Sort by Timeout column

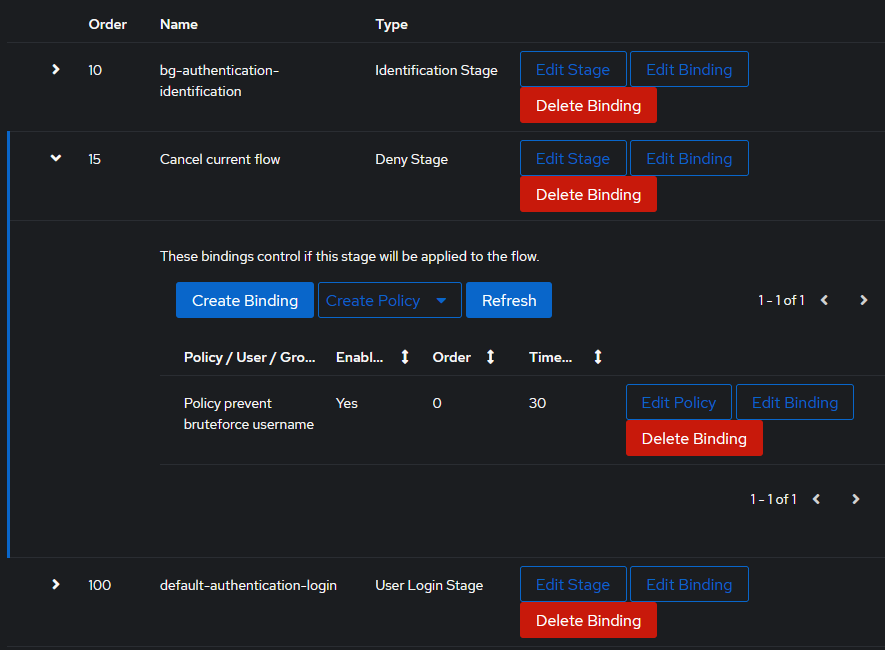pos(598,357)
